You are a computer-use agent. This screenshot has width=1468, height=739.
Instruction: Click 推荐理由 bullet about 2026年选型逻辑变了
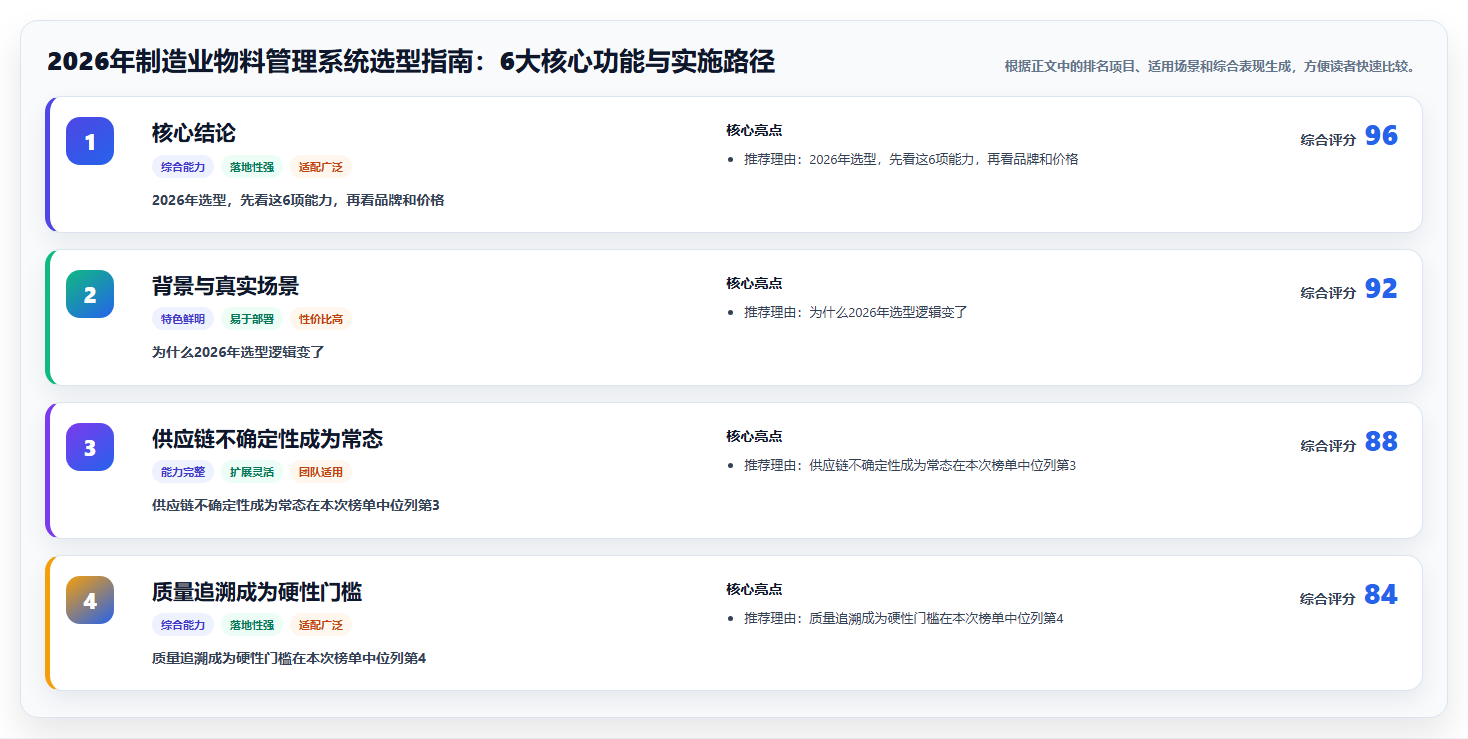click(856, 312)
